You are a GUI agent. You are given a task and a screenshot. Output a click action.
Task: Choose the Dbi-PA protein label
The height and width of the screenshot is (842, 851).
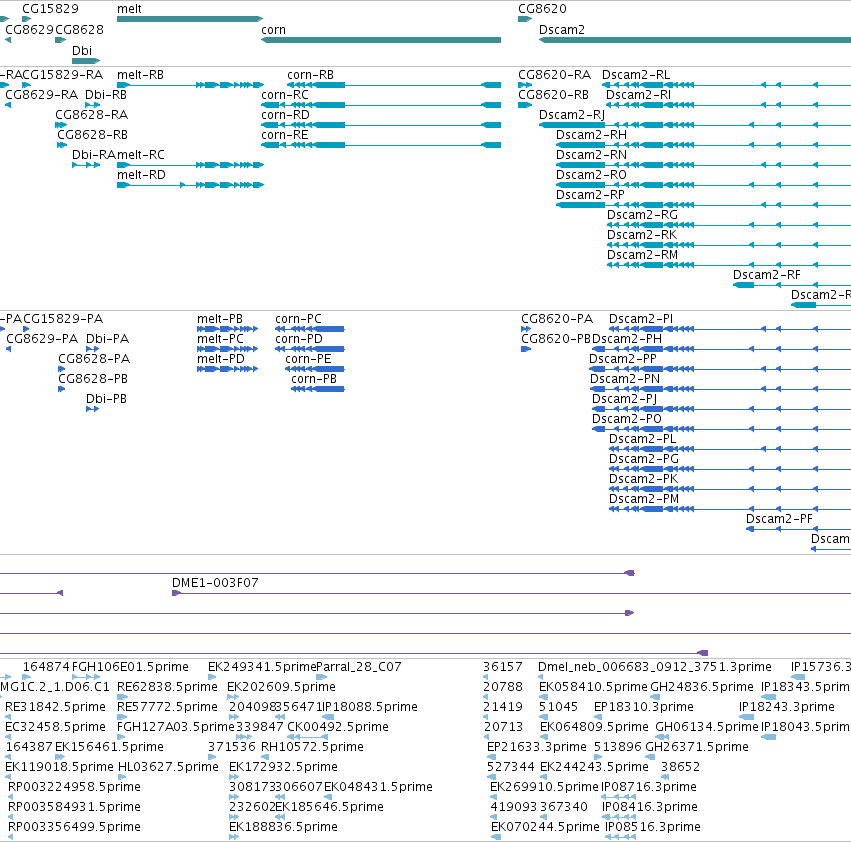coord(107,339)
